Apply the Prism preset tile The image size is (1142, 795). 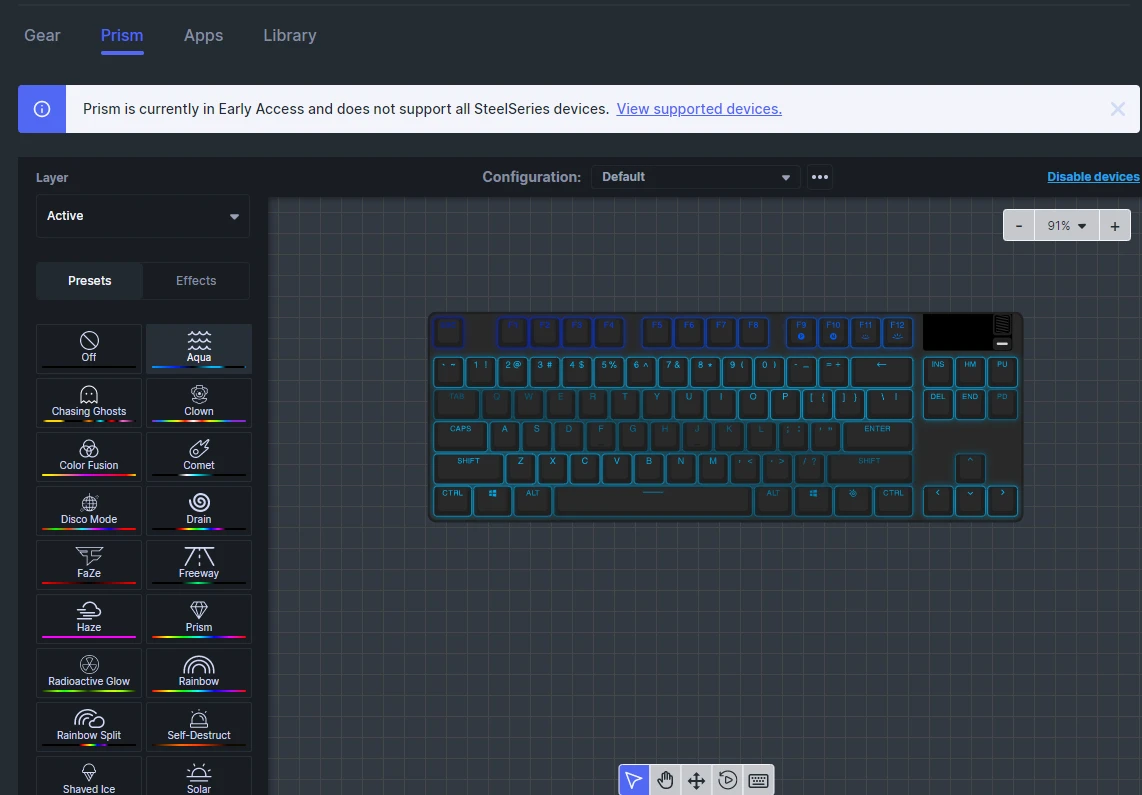(x=199, y=618)
